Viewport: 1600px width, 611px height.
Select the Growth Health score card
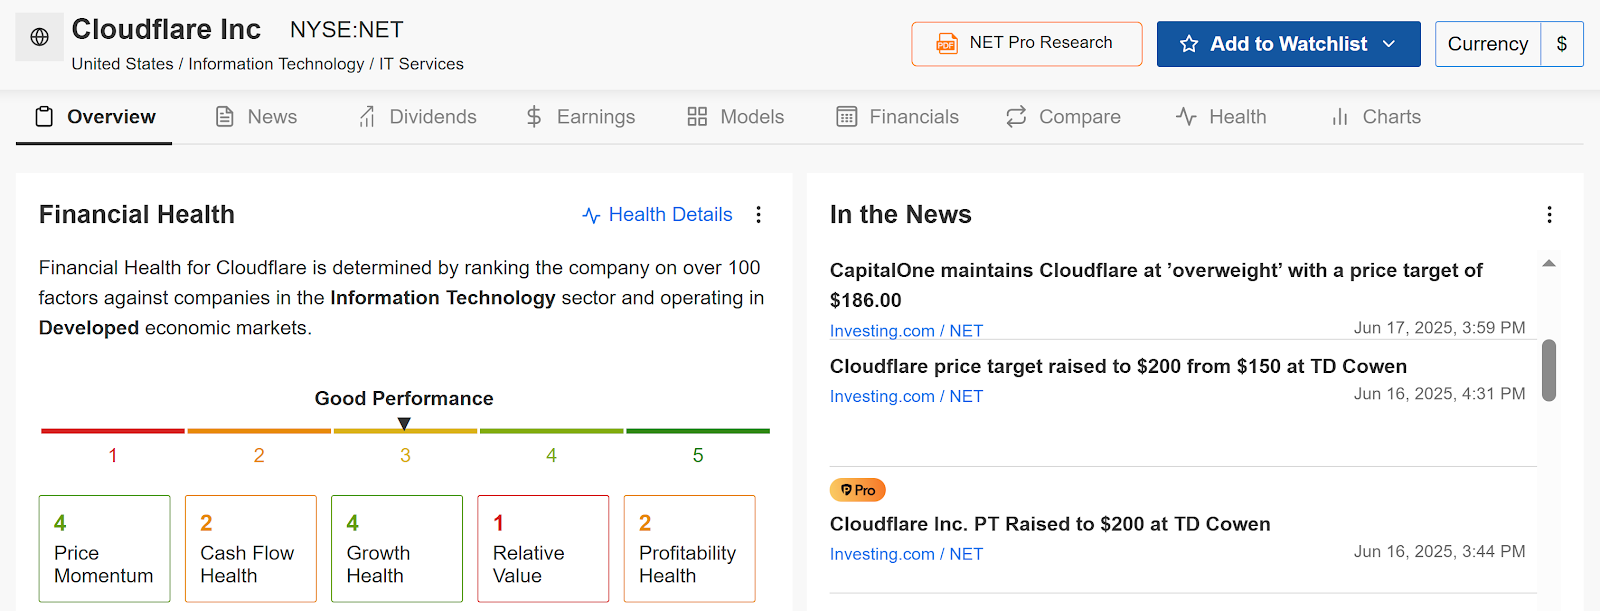pyautogui.click(x=397, y=549)
